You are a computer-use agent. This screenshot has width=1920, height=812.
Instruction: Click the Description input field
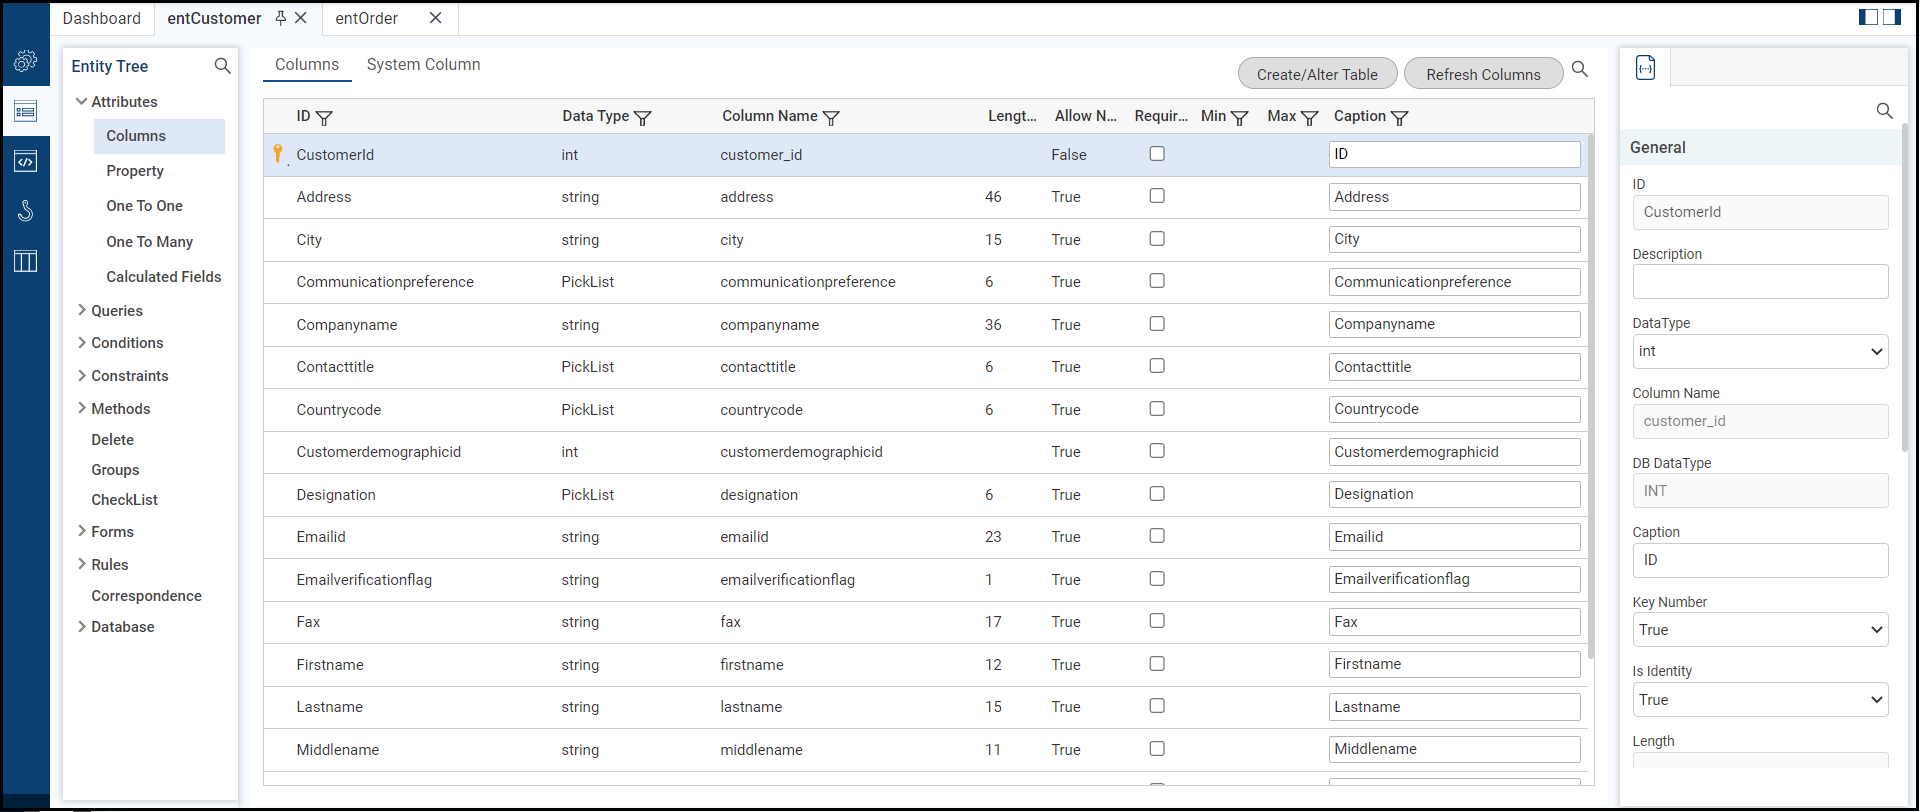coord(1760,282)
